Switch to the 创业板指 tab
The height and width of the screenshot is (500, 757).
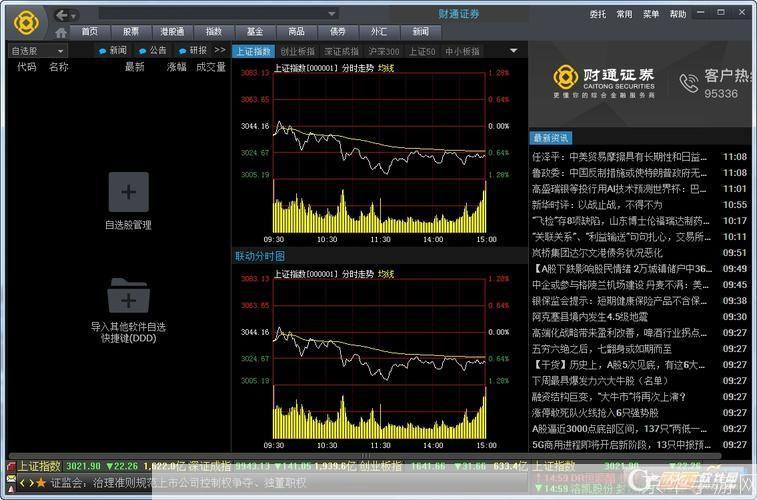(298, 51)
